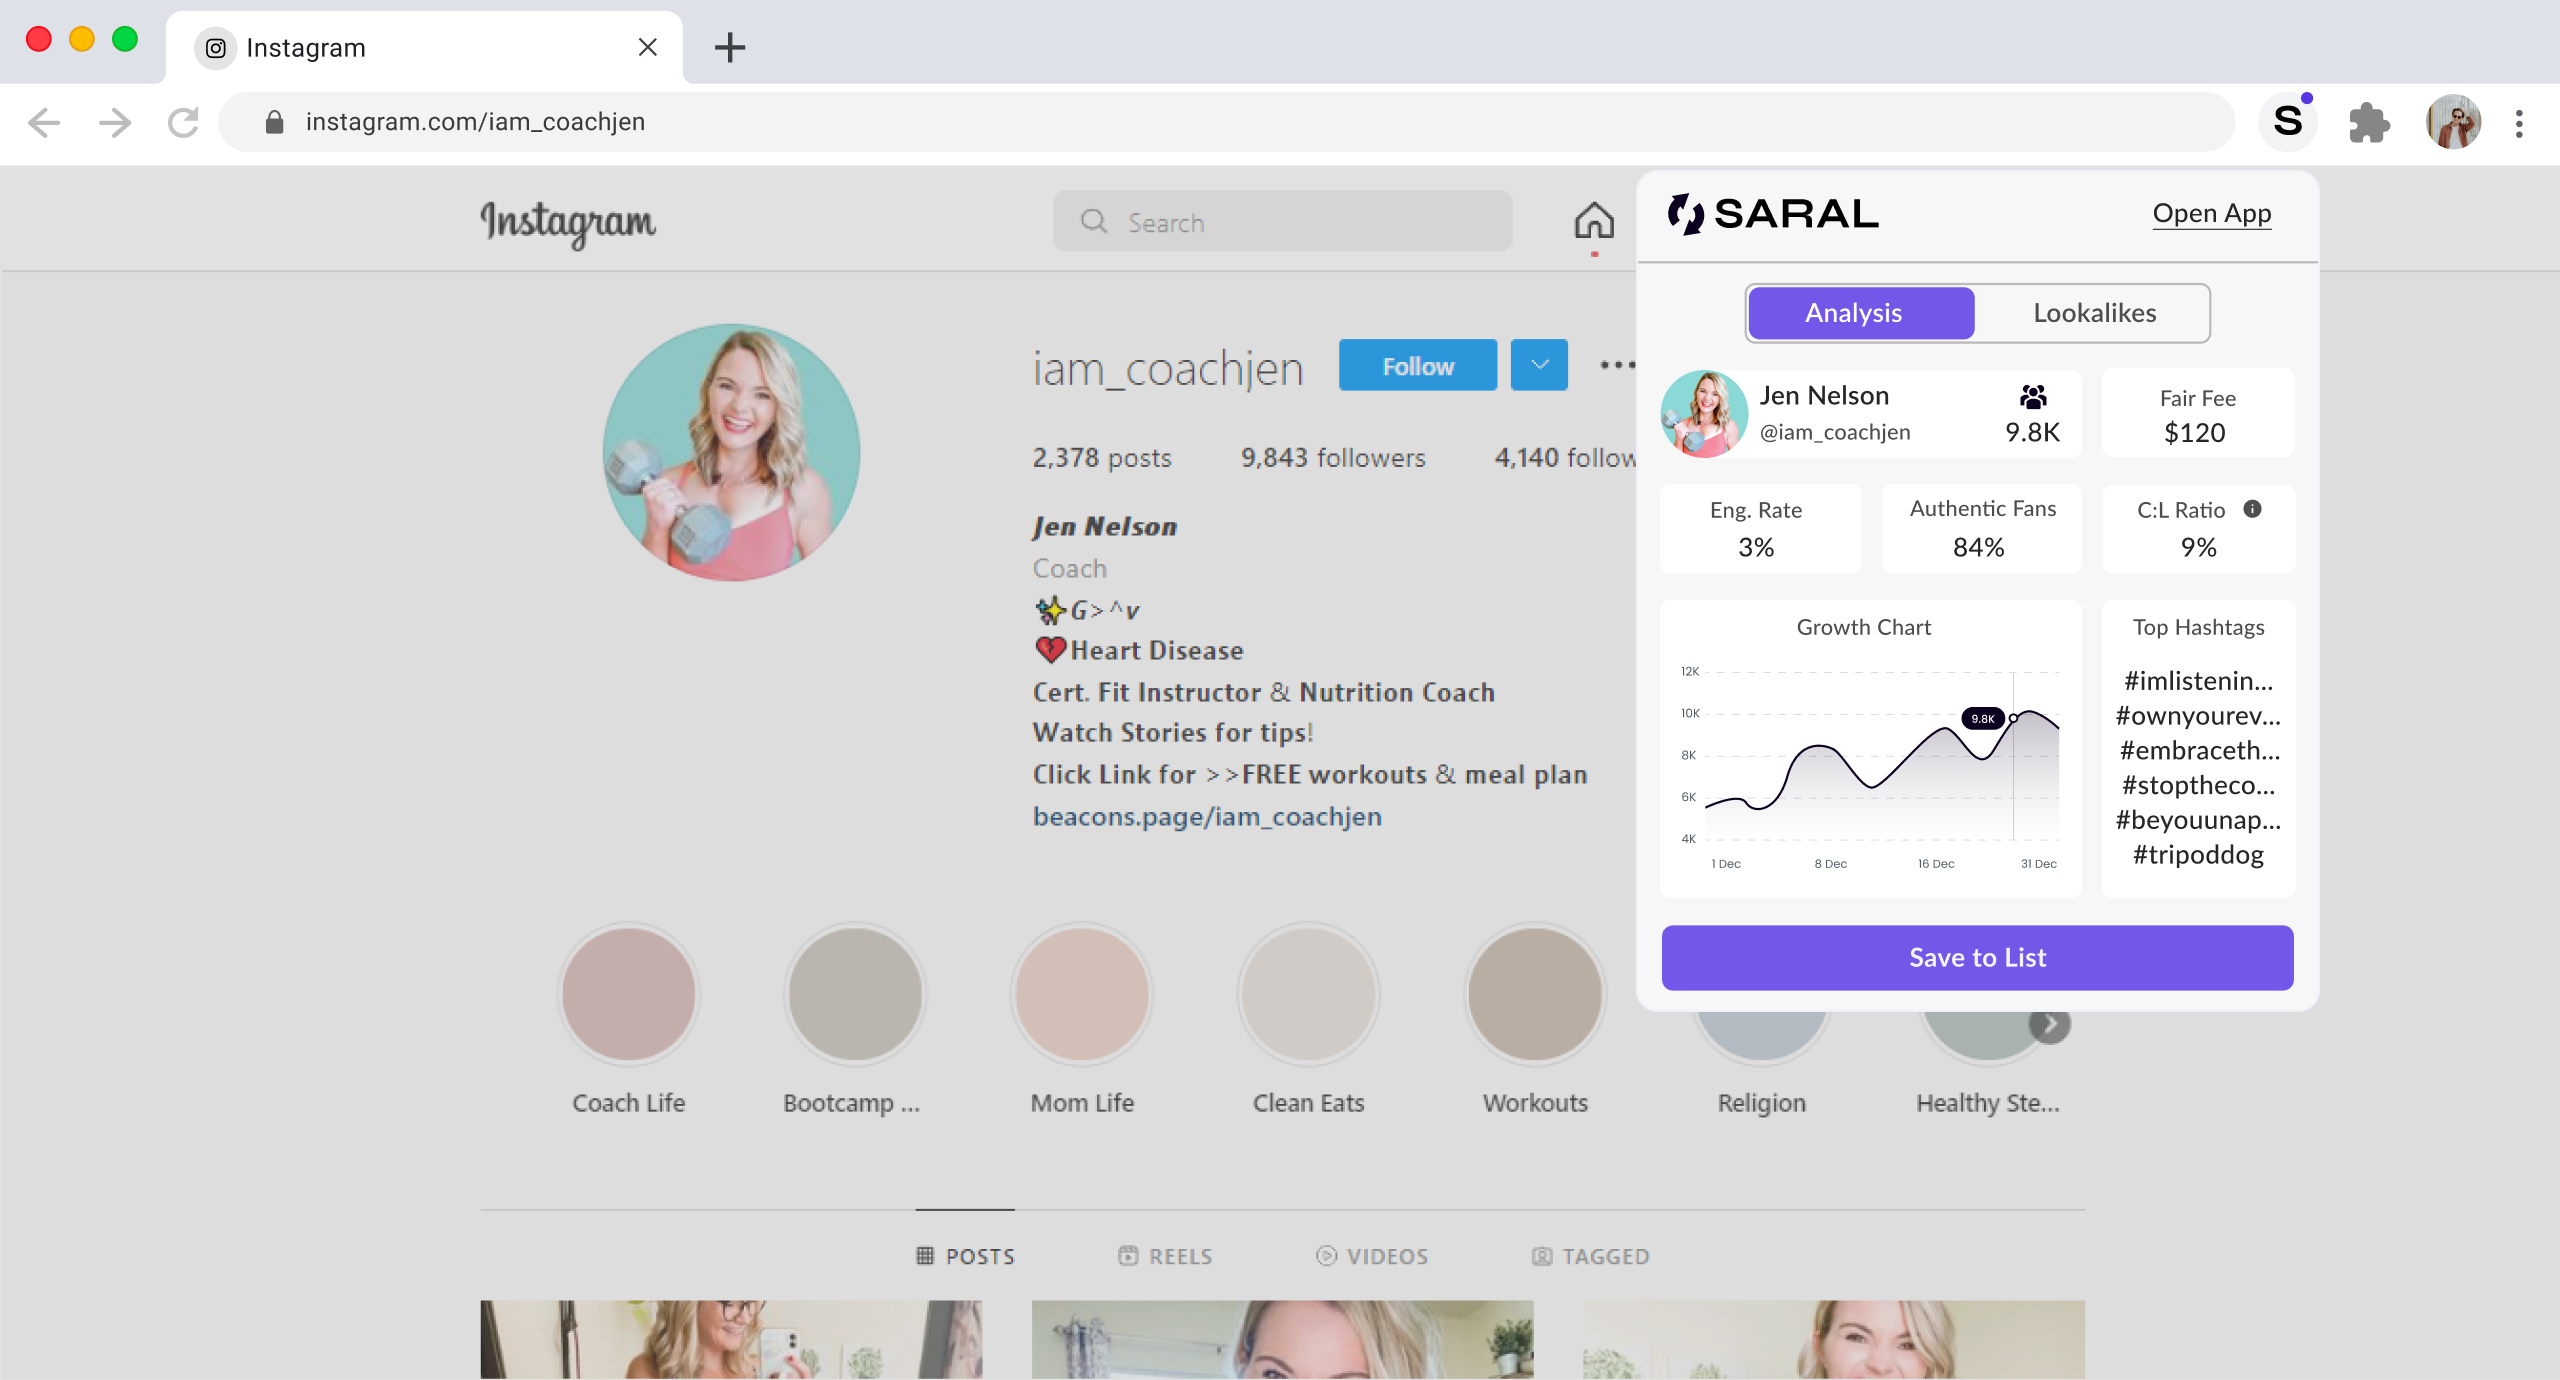Click the #beyouunap... hashtag
This screenshot has height=1380, width=2560.
click(2198, 820)
